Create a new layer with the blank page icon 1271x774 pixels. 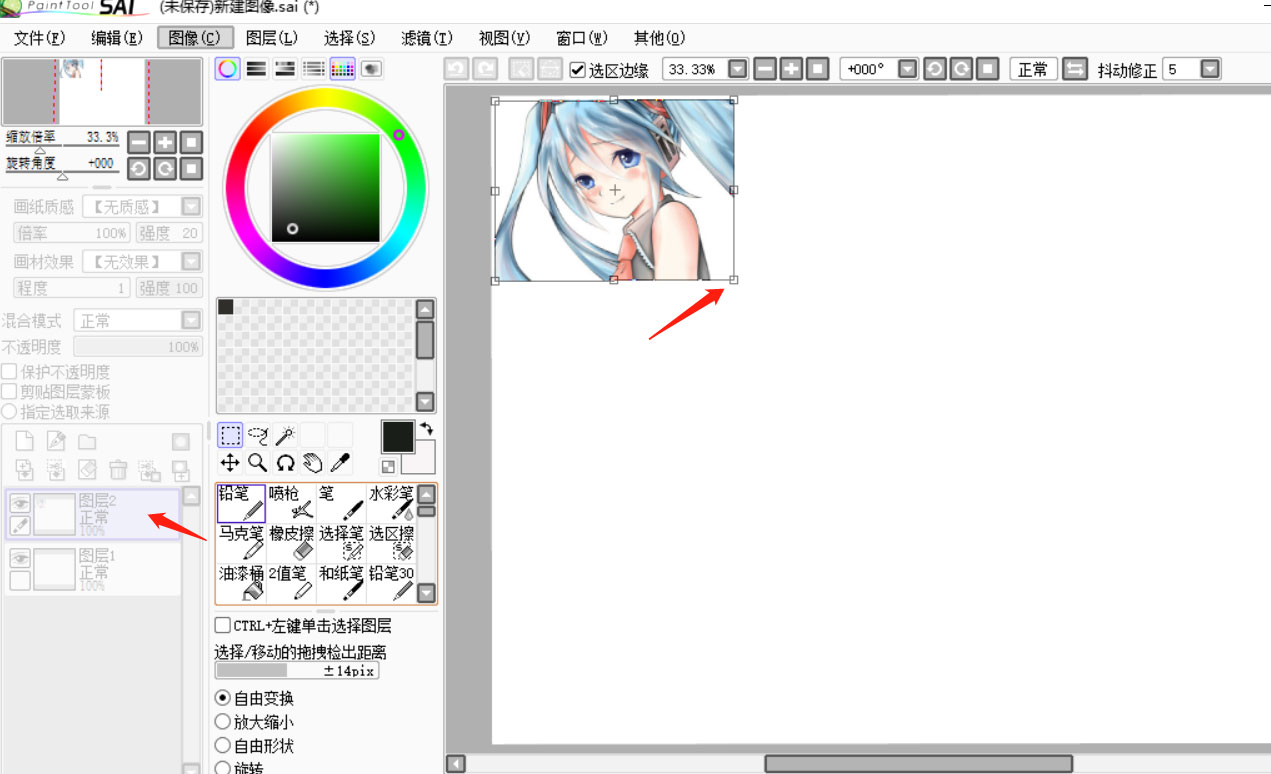24,442
